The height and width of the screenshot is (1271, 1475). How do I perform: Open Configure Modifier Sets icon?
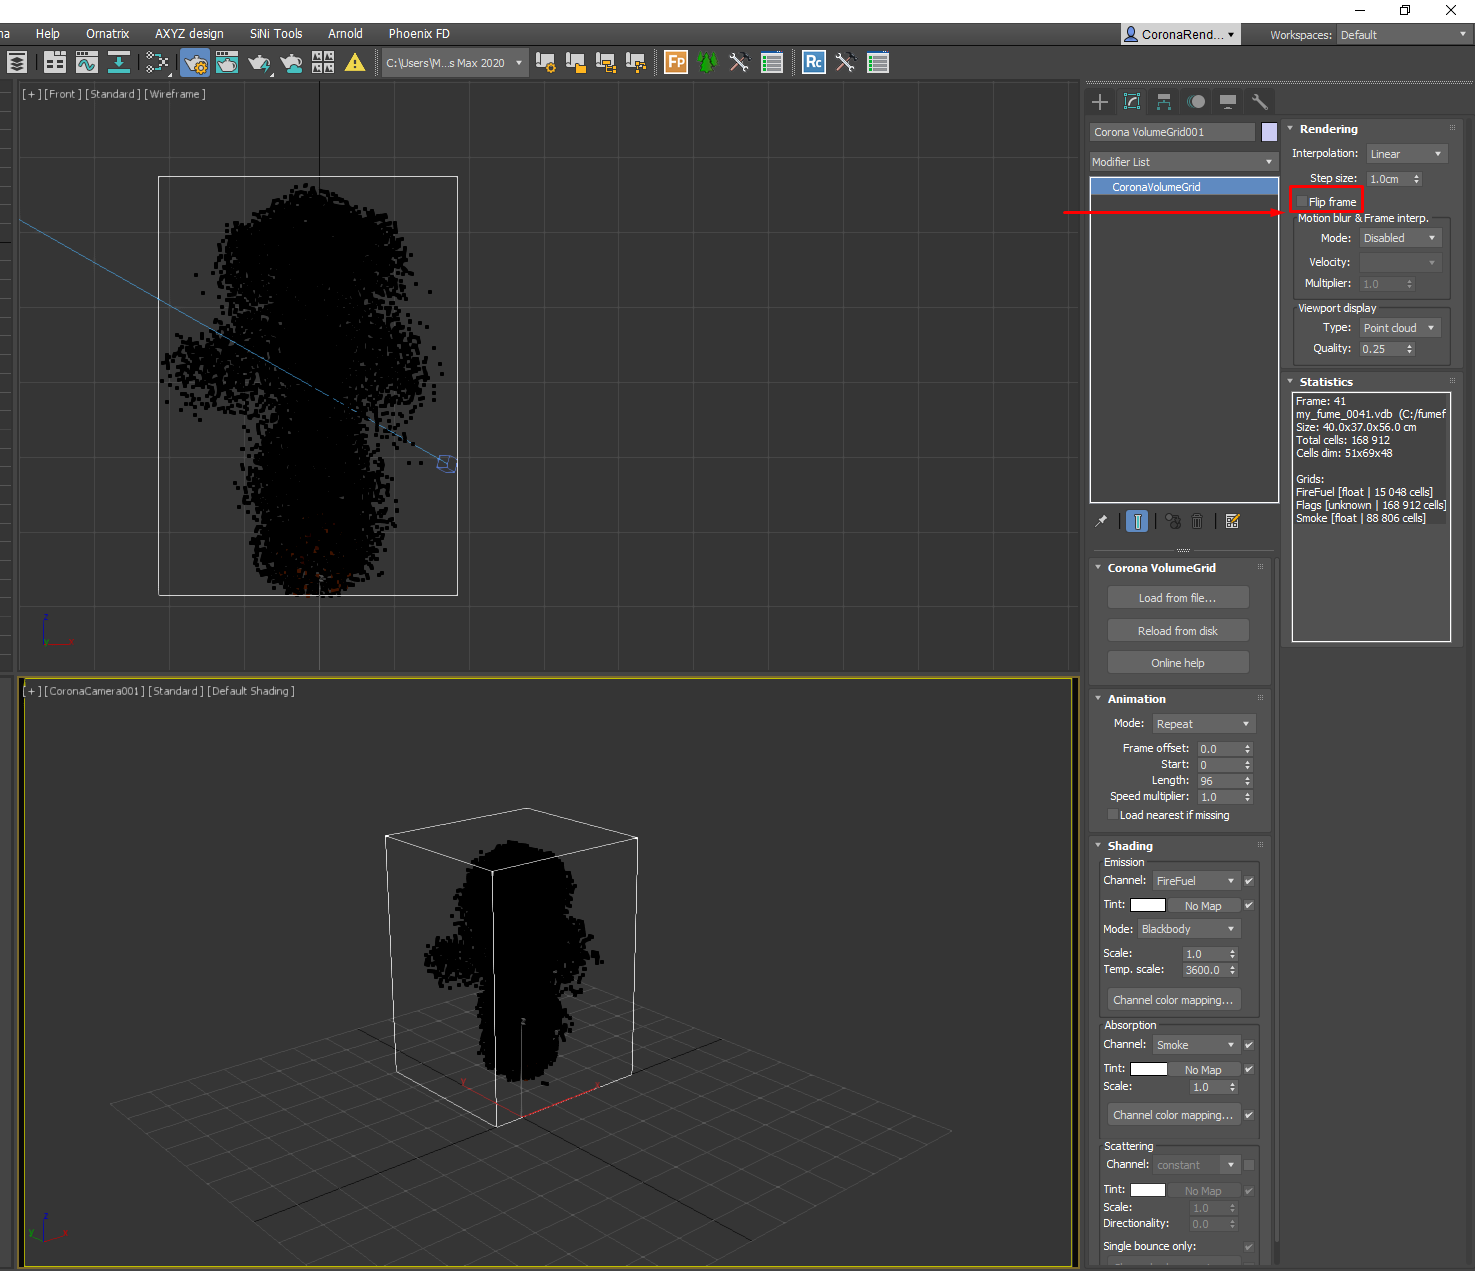click(1232, 521)
